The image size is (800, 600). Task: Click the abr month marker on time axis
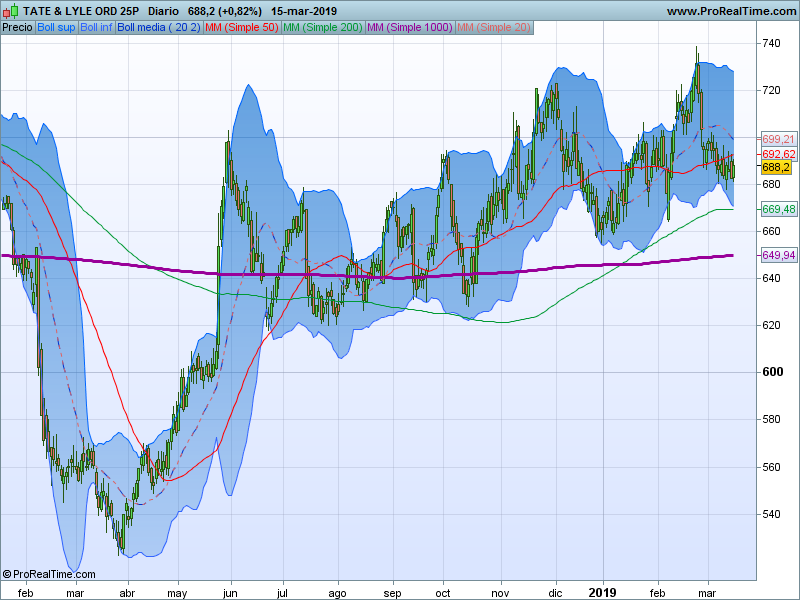click(x=127, y=593)
